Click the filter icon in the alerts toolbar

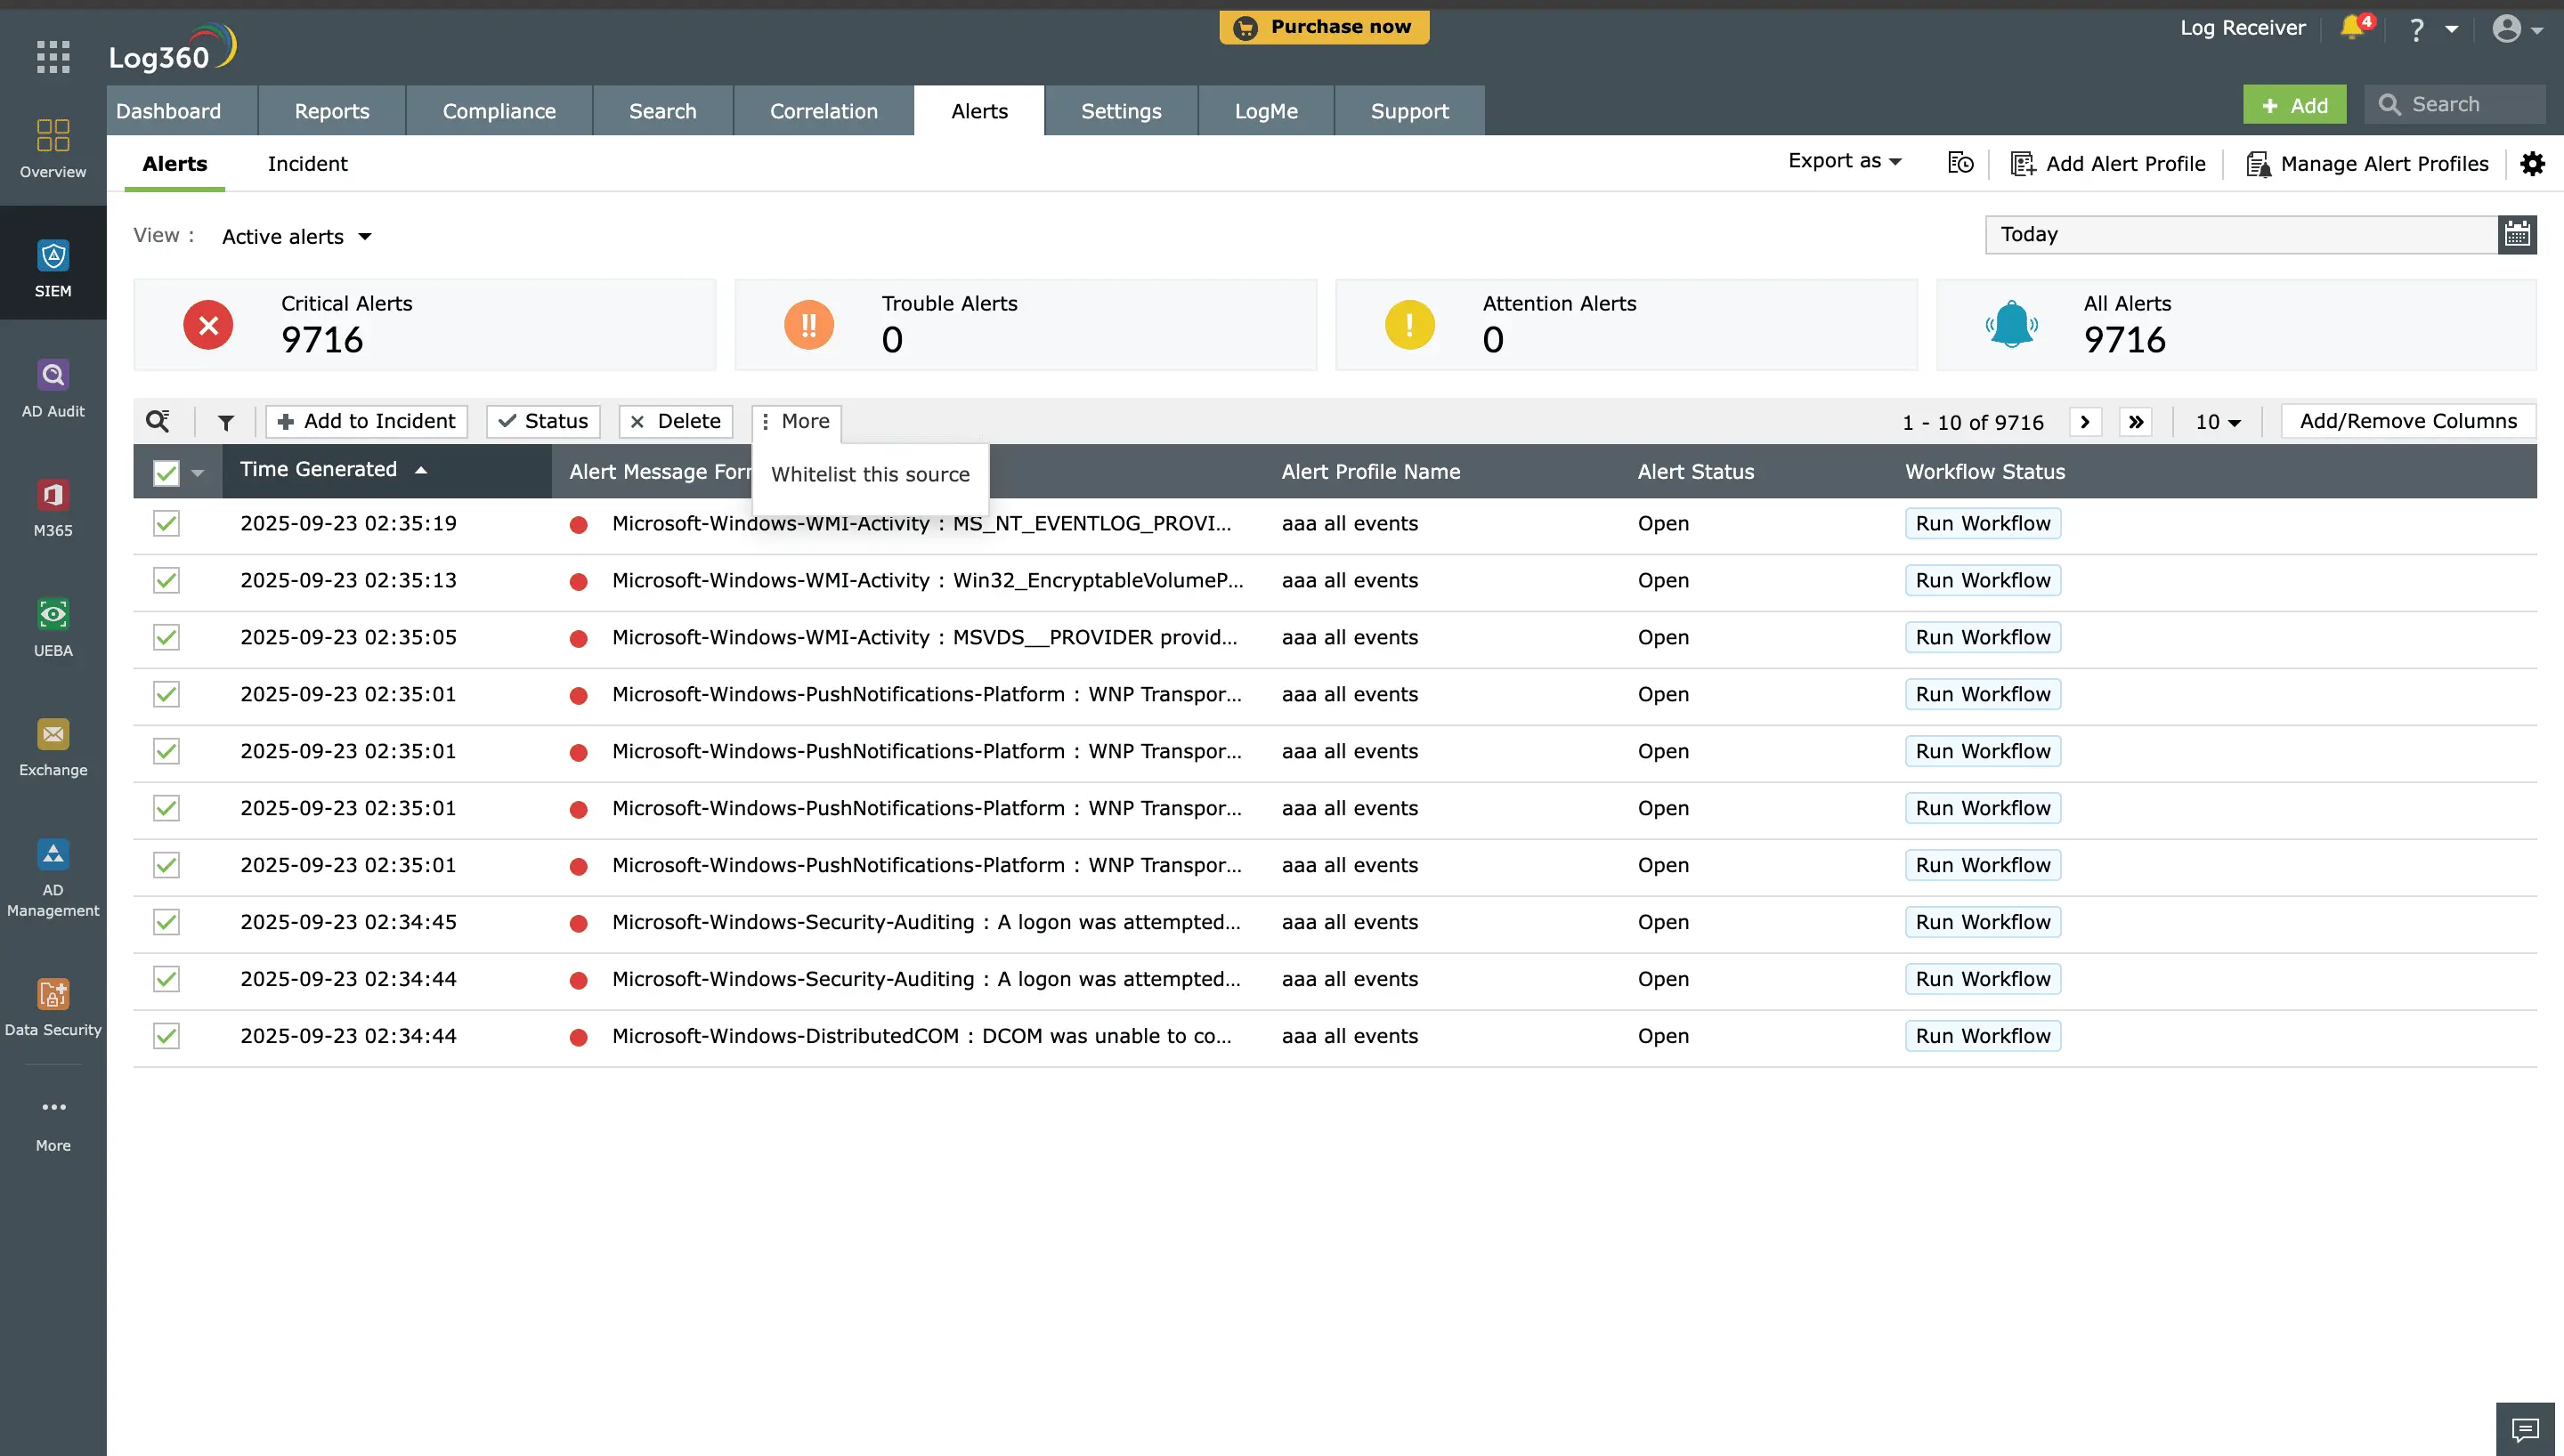click(x=225, y=421)
